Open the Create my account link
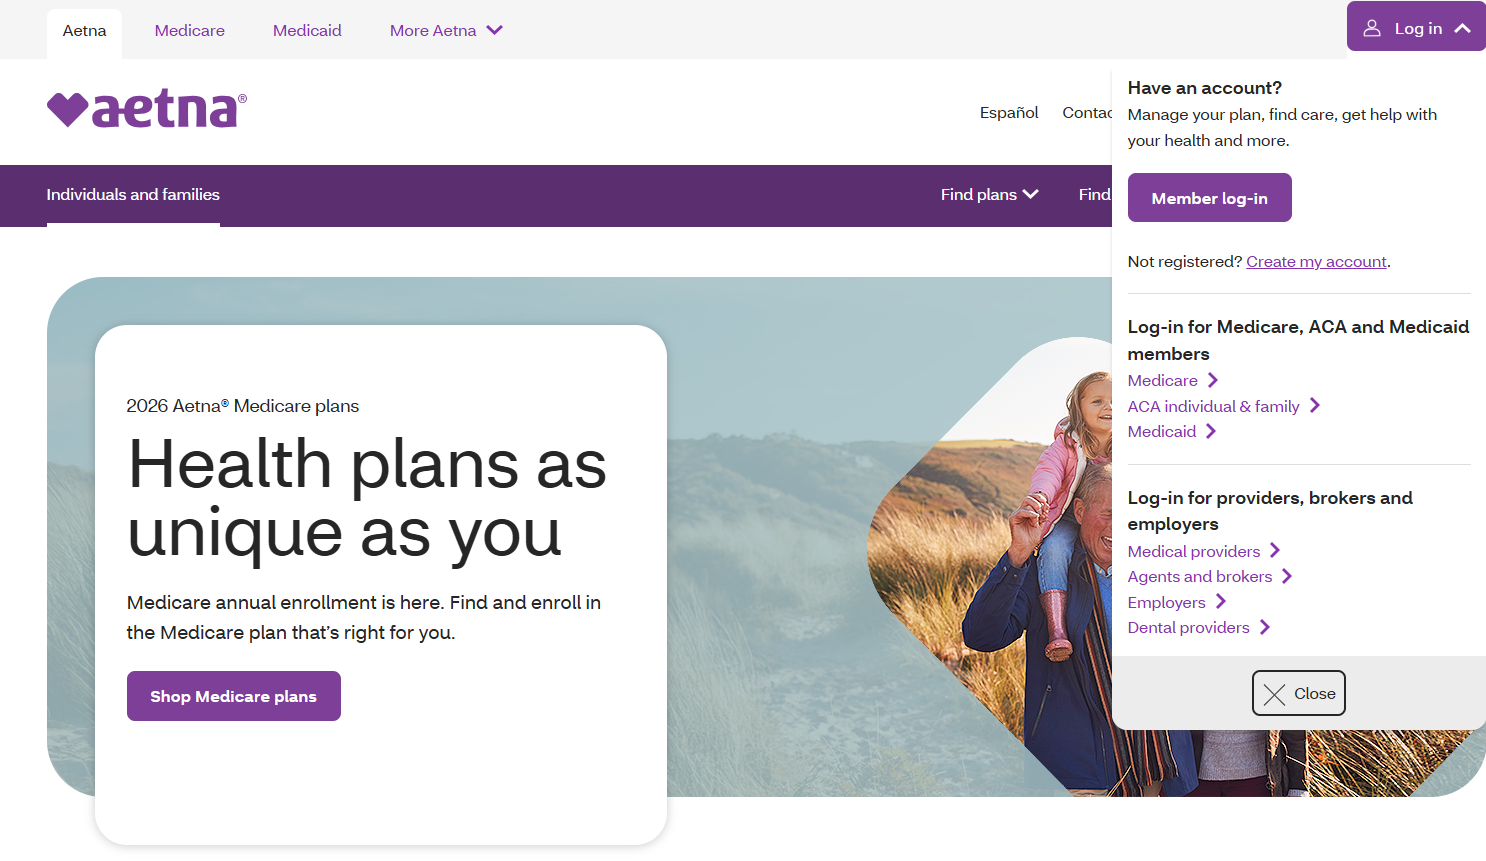1486x861 pixels. (1316, 261)
